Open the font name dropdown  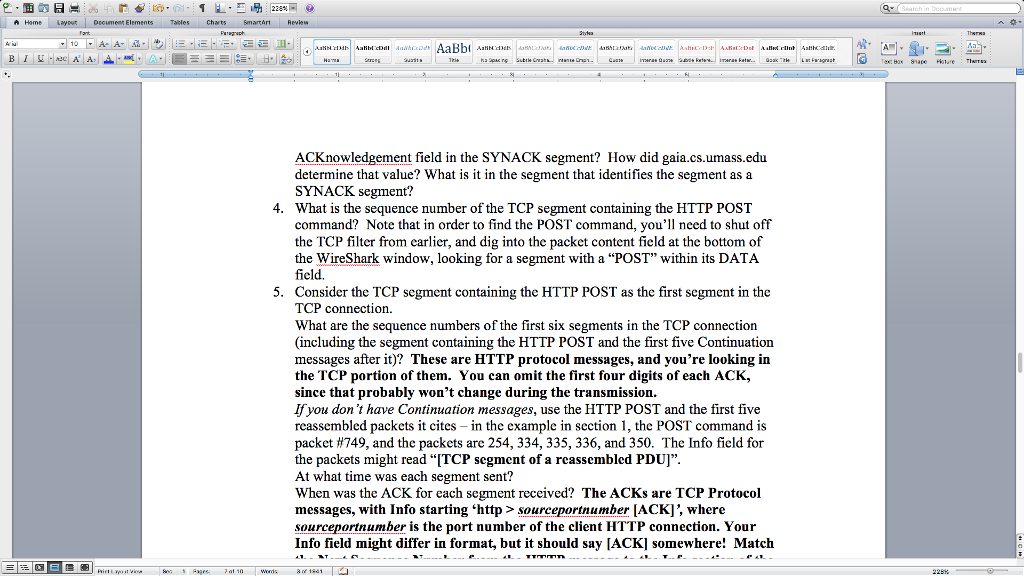[x=62, y=44]
